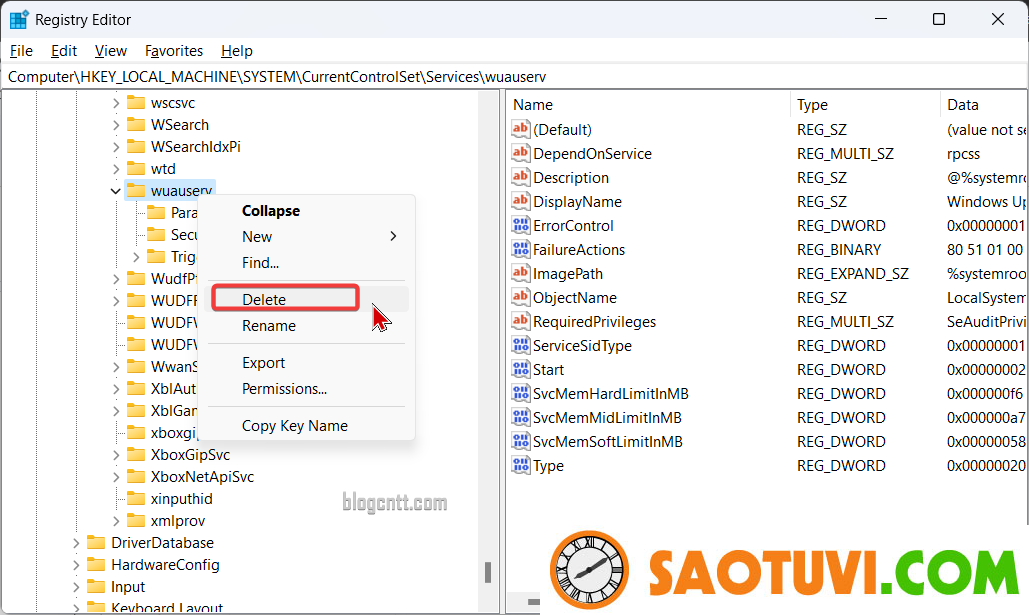Select Copy Key Name in context menu

(306, 425)
